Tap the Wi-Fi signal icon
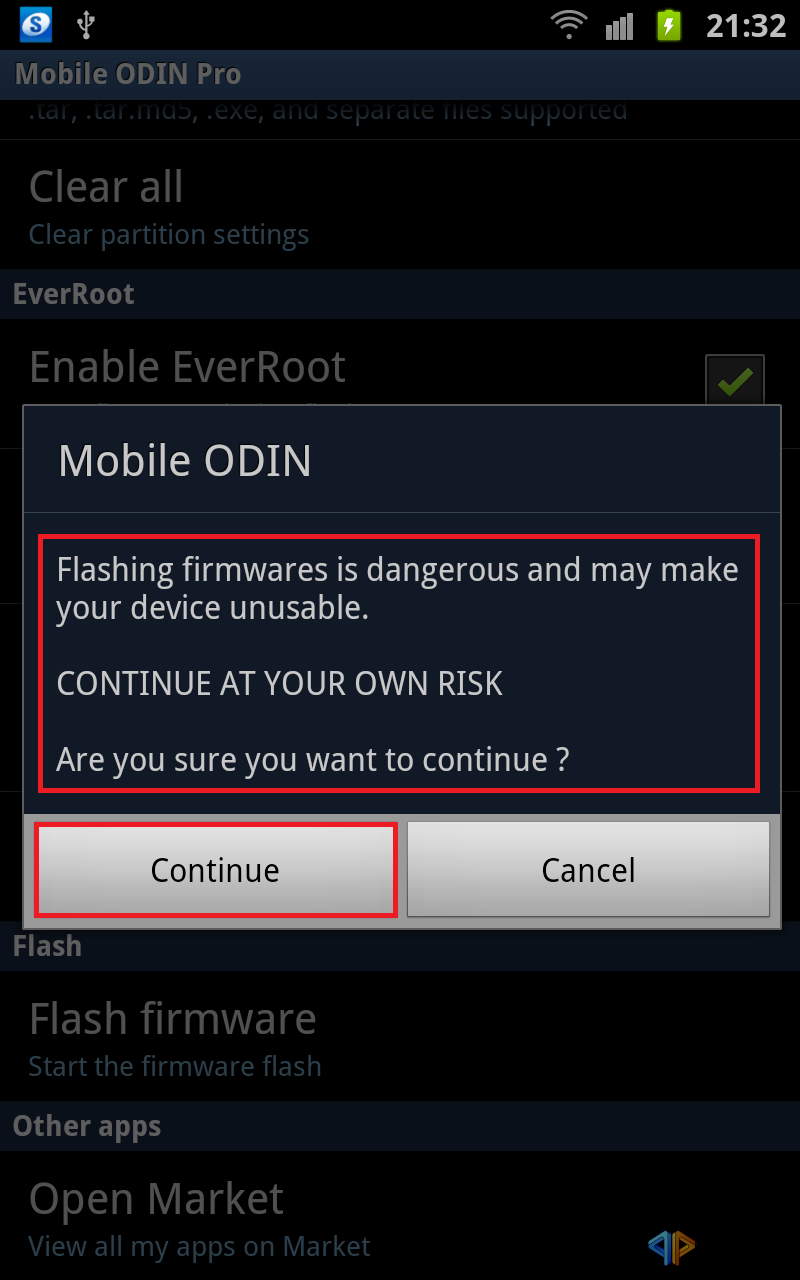 click(570, 24)
